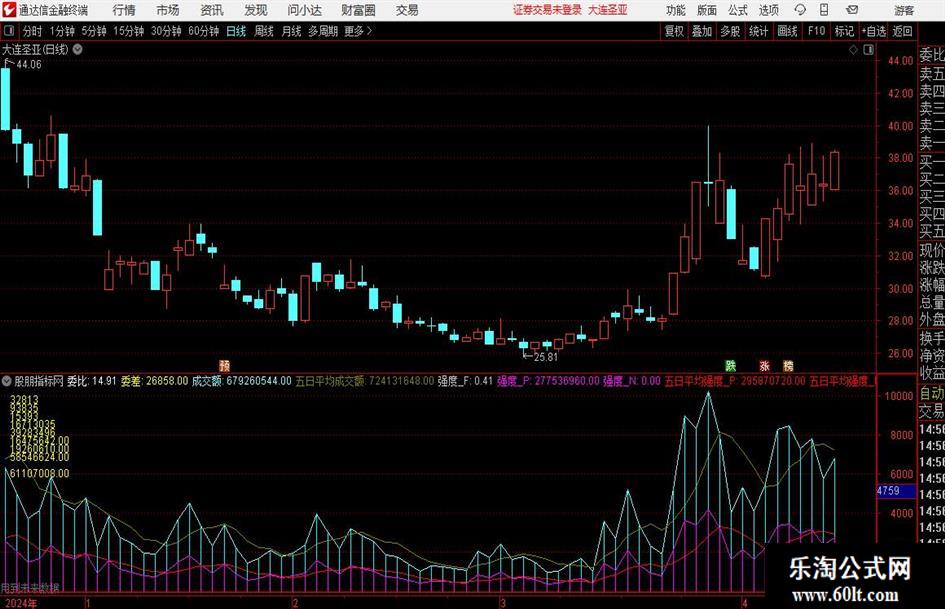The width and height of the screenshot is (945, 609).
Task: Click the 2024年 timeline label
Action: pyautogui.click(x=20, y=603)
